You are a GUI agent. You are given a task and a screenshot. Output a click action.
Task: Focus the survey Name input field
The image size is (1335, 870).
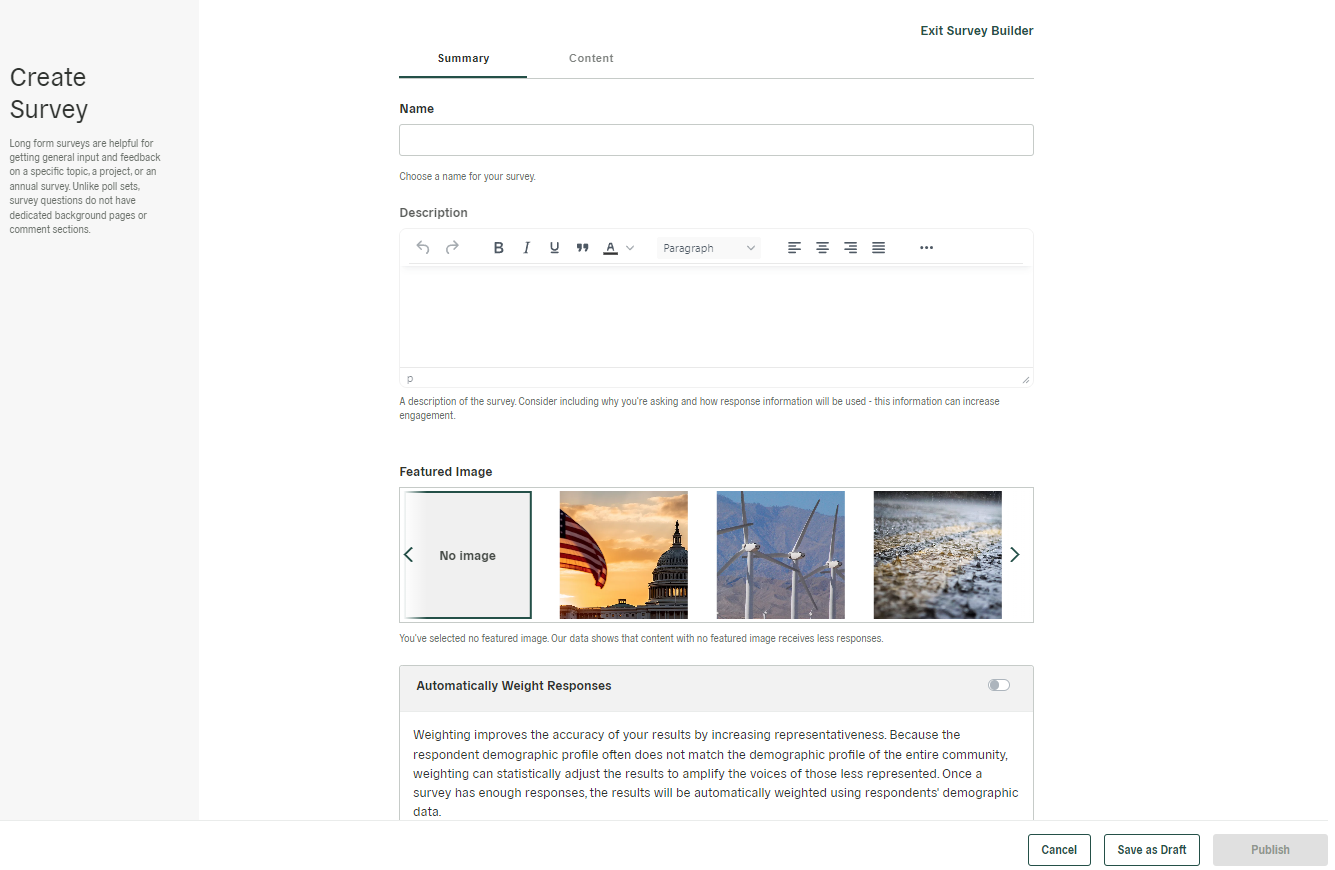click(716, 140)
